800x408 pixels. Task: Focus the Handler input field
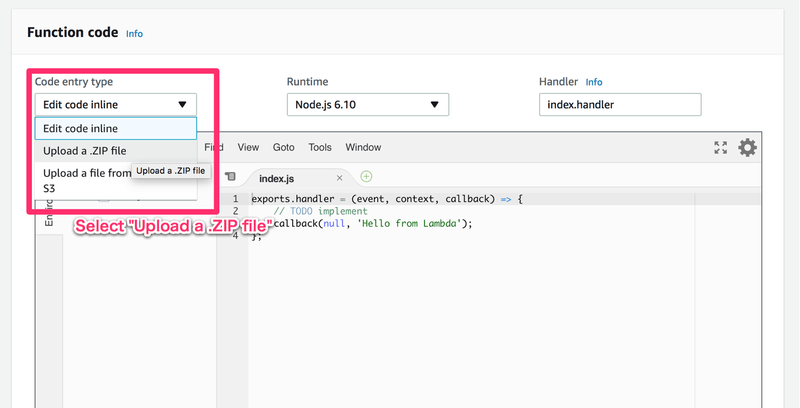pyautogui.click(x=619, y=104)
